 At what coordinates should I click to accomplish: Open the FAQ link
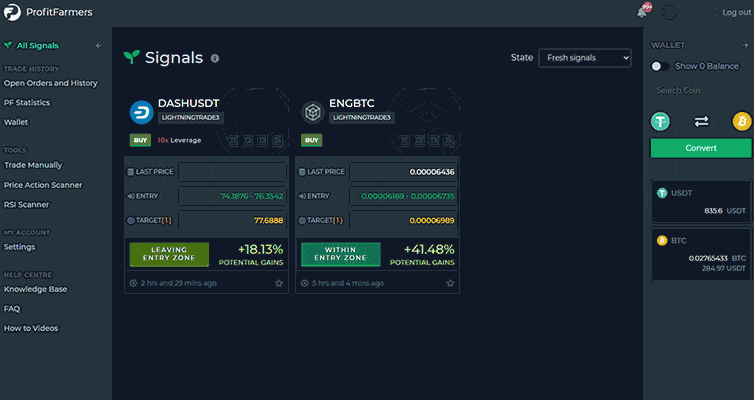coord(12,309)
